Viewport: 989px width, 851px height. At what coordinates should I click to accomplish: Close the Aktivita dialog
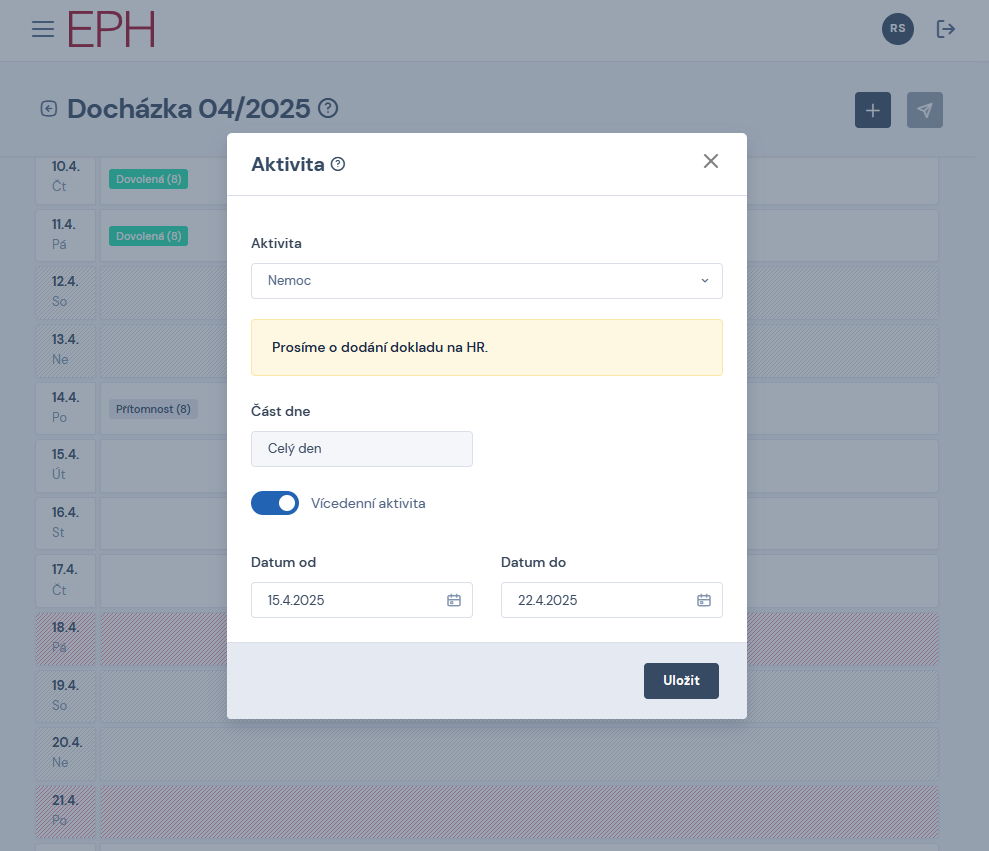pyautogui.click(x=710, y=162)
